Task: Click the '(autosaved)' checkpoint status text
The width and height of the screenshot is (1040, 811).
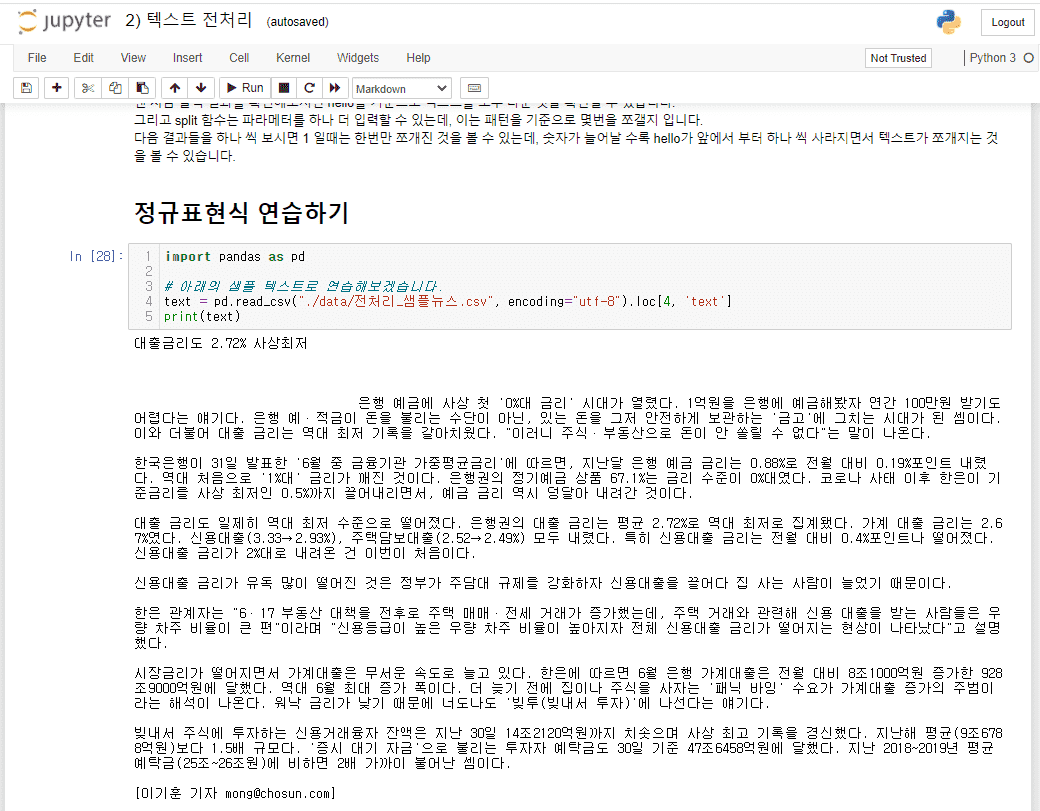Action: [297, 22]
